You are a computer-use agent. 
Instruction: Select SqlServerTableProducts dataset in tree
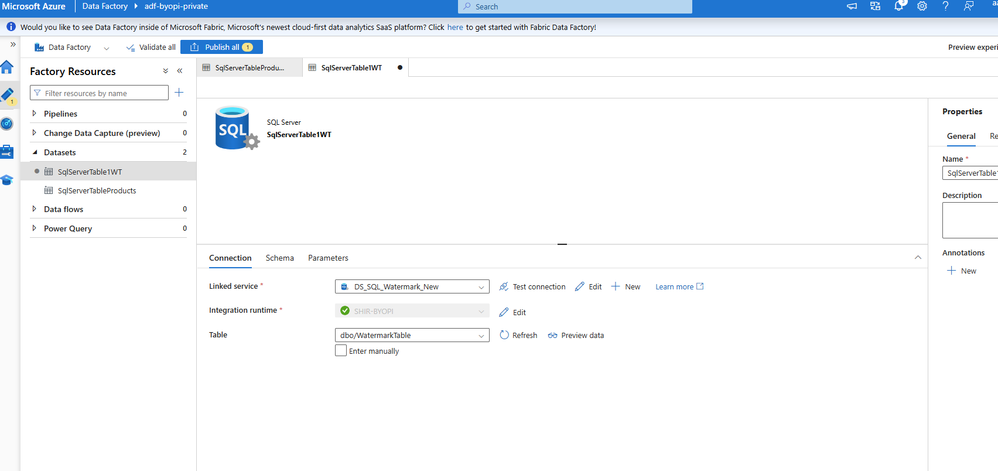pyautogui.click(x=108, y=190)
